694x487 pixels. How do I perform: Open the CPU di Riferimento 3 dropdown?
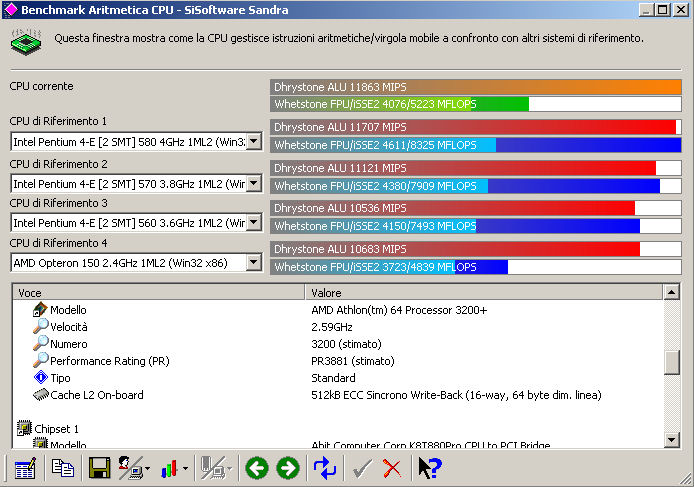(x=254, y=222)
